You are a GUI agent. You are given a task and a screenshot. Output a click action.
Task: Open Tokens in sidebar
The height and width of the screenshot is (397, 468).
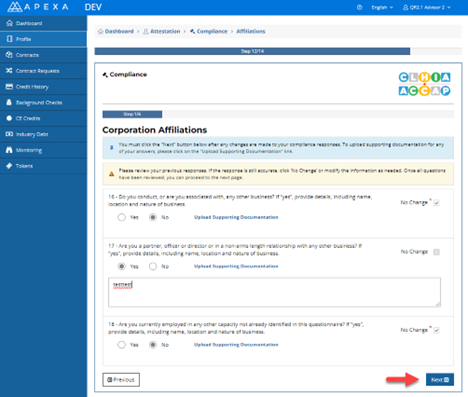[x=43, y=166]
